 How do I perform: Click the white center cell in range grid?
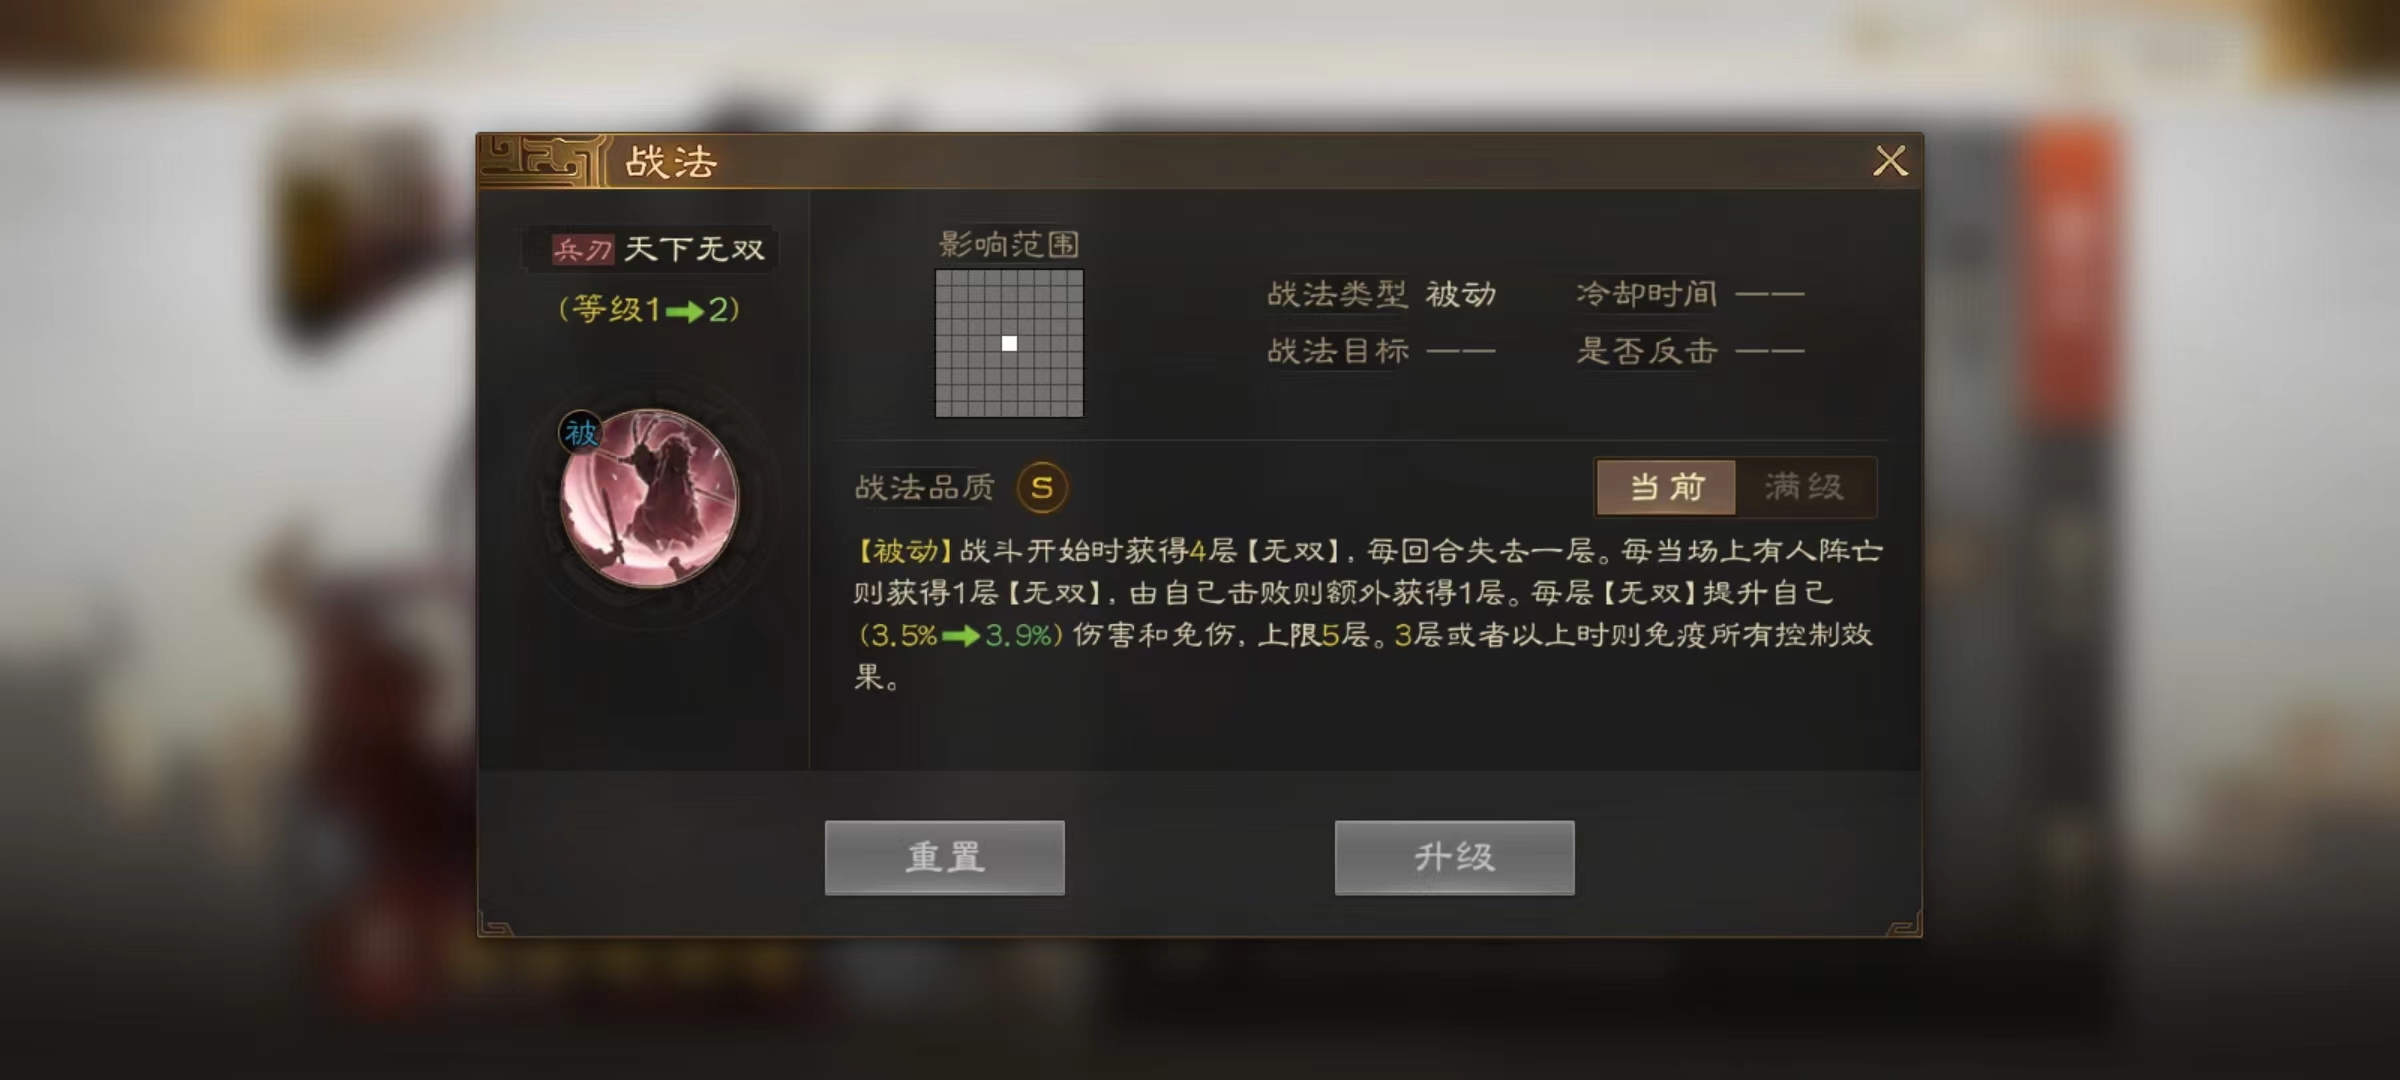tap(1009, 343)
